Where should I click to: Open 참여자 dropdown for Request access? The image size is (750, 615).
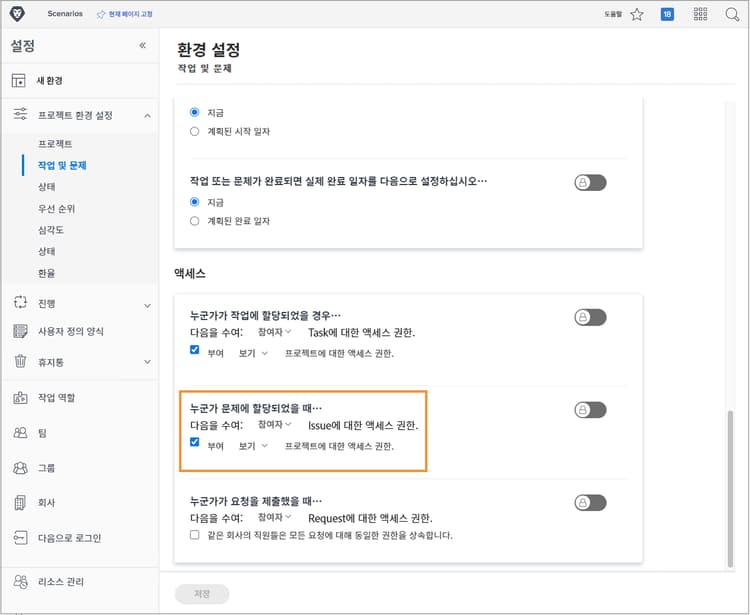275,517
